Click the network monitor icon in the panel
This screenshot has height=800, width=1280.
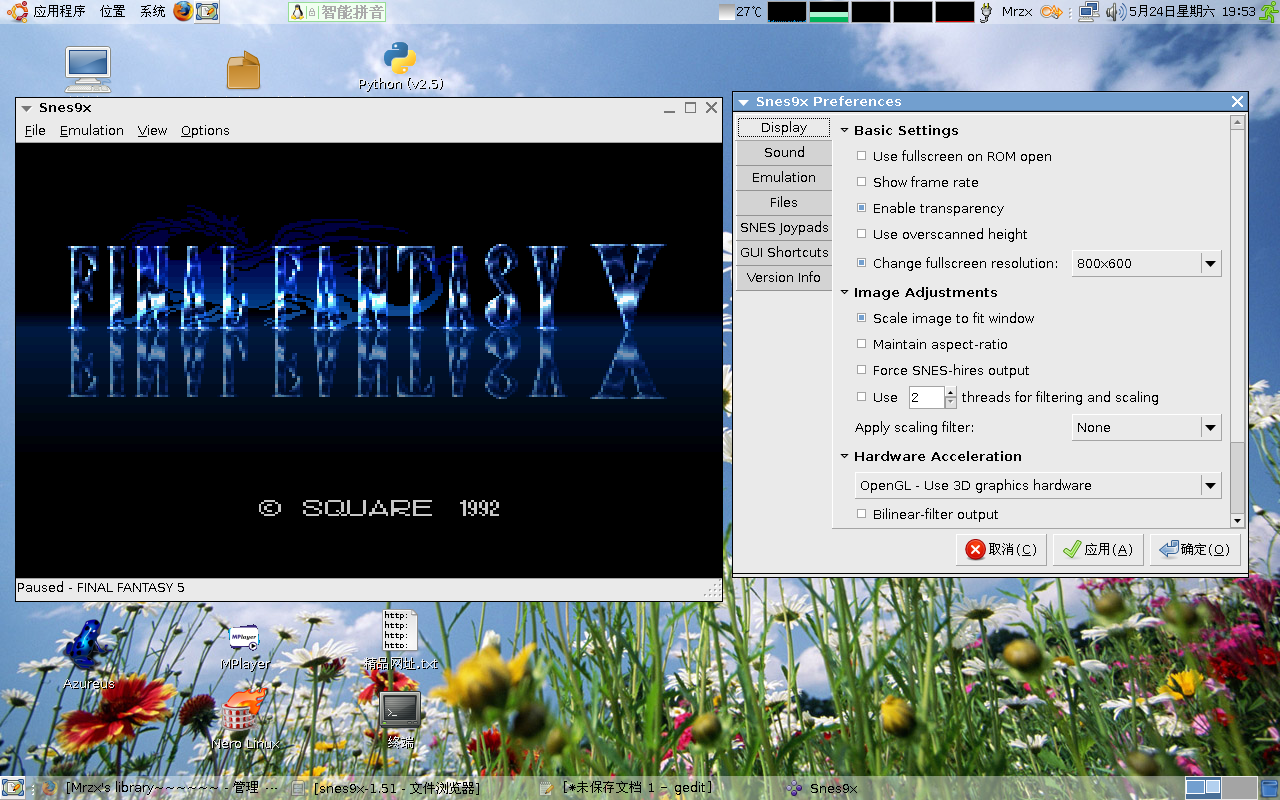point(1089,12)
